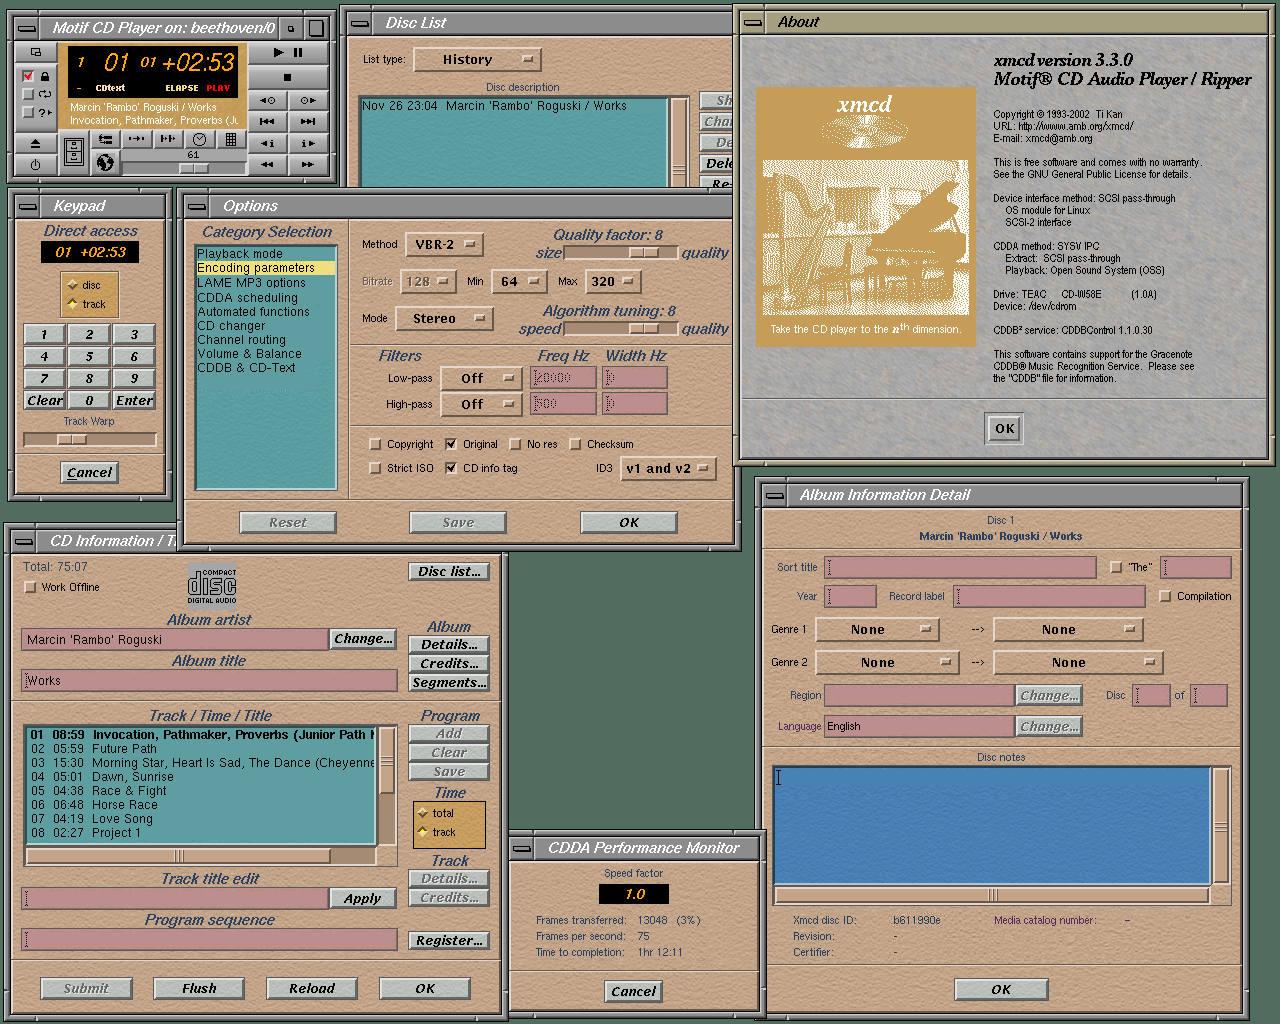Click the Album title input field

point(210,680)
